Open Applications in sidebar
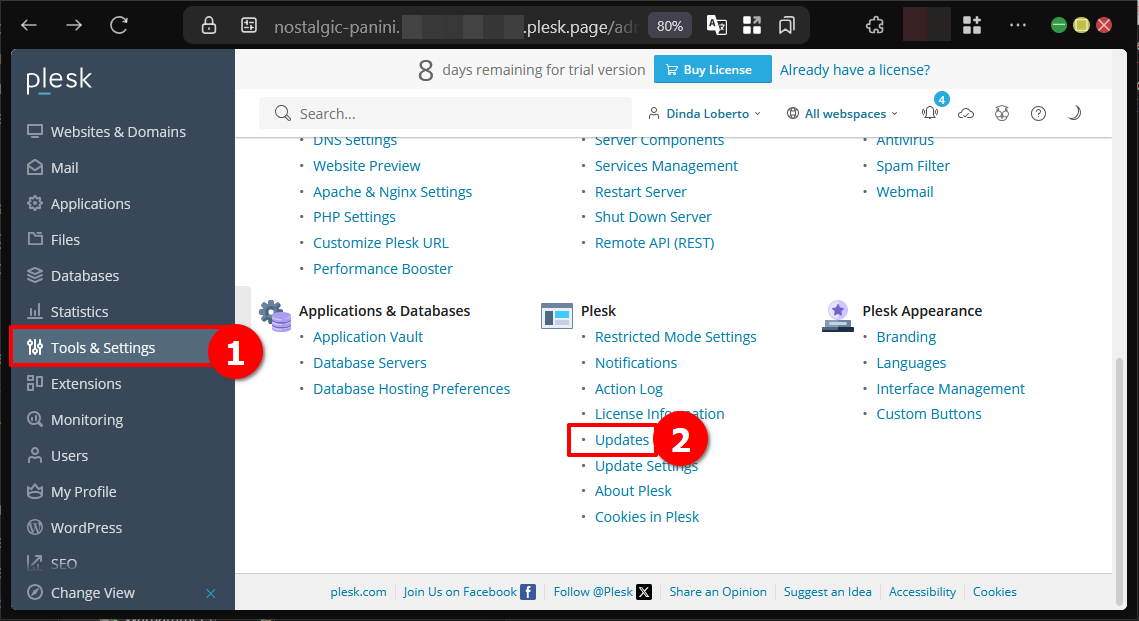The height and width of the screenshot is (621, 1139). tap(78, 204)
